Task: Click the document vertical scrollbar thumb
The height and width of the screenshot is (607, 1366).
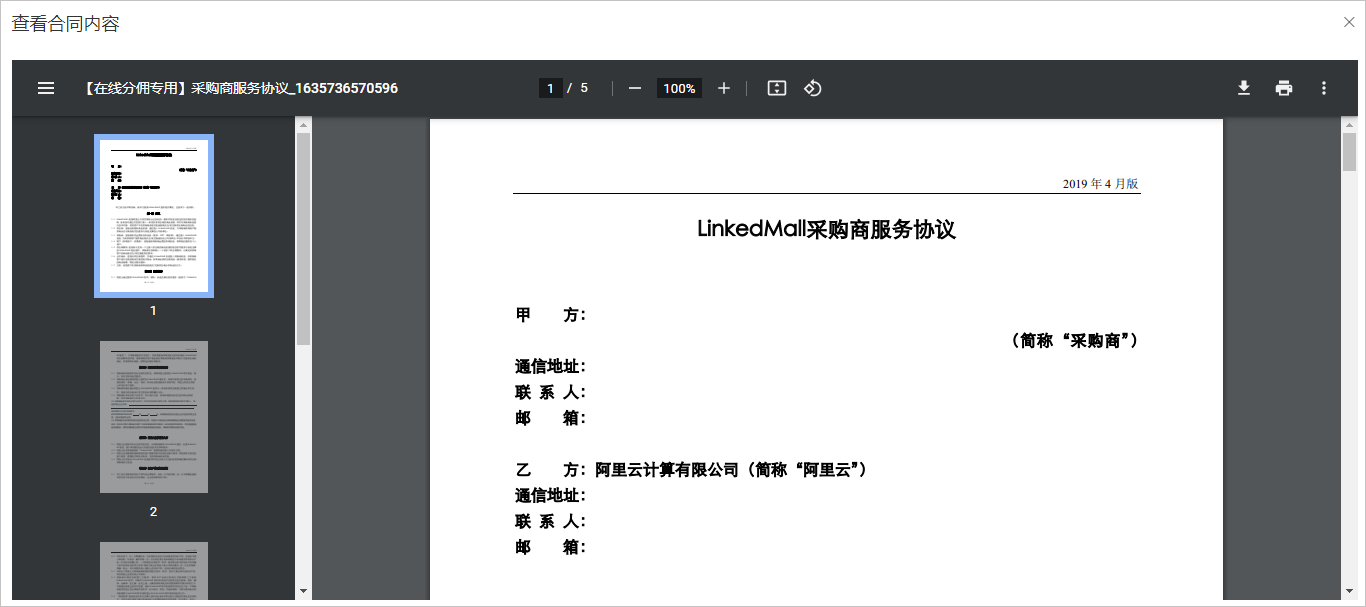Action: 1349,152
